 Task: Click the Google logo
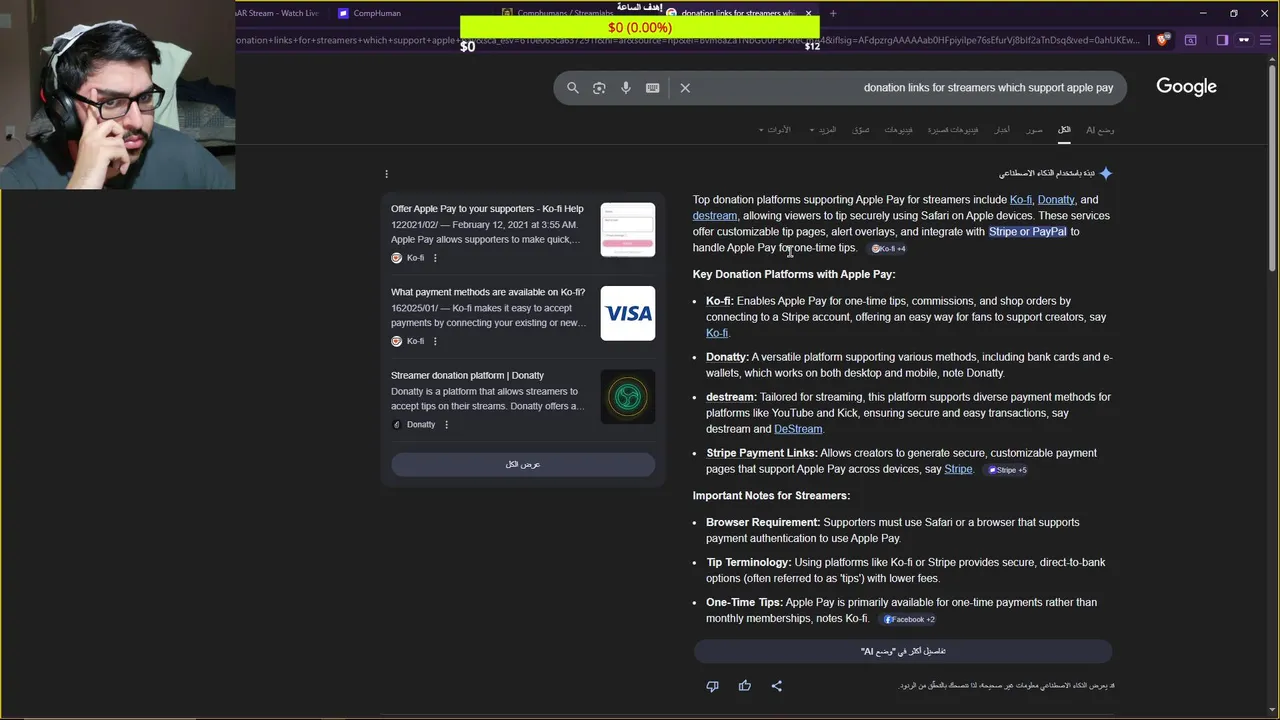1186,87
